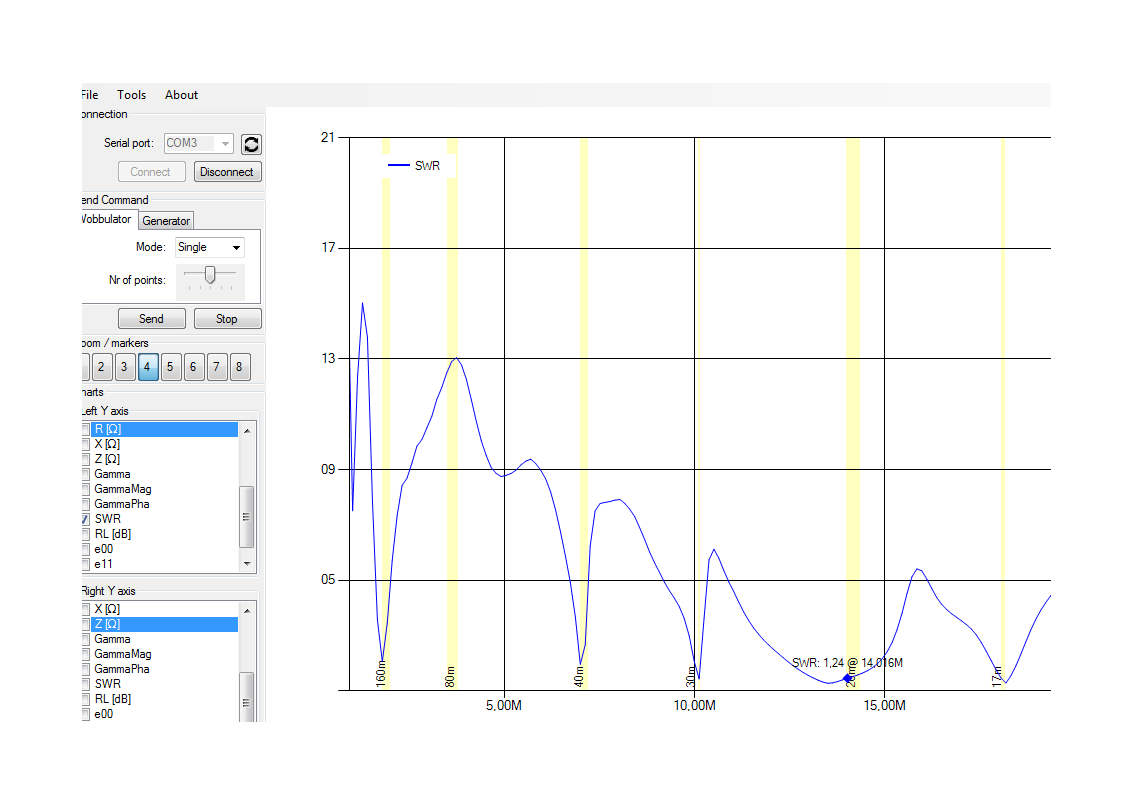Open the Serial port COM3 dropdown
The image size is (1122, 793).
coord(198,144)
